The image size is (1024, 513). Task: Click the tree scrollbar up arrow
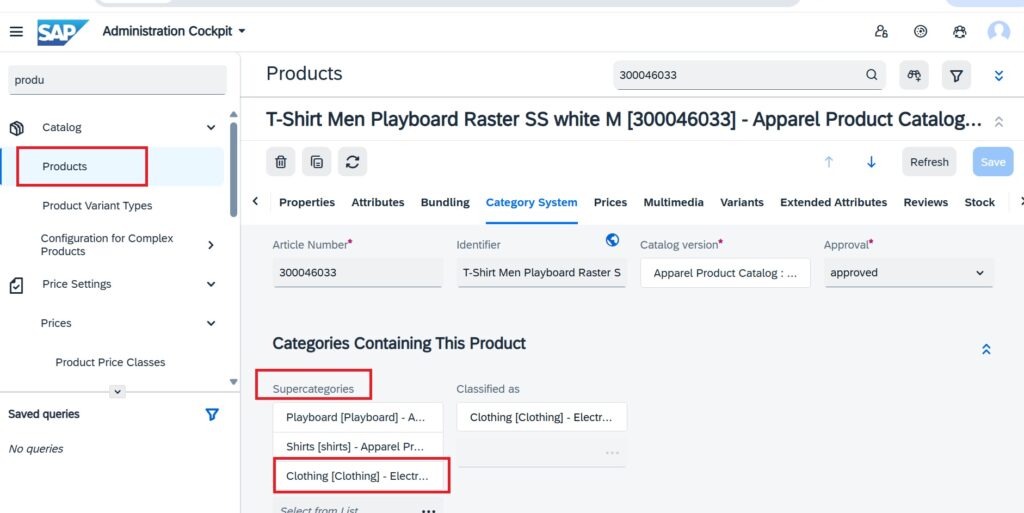(234, 115)
